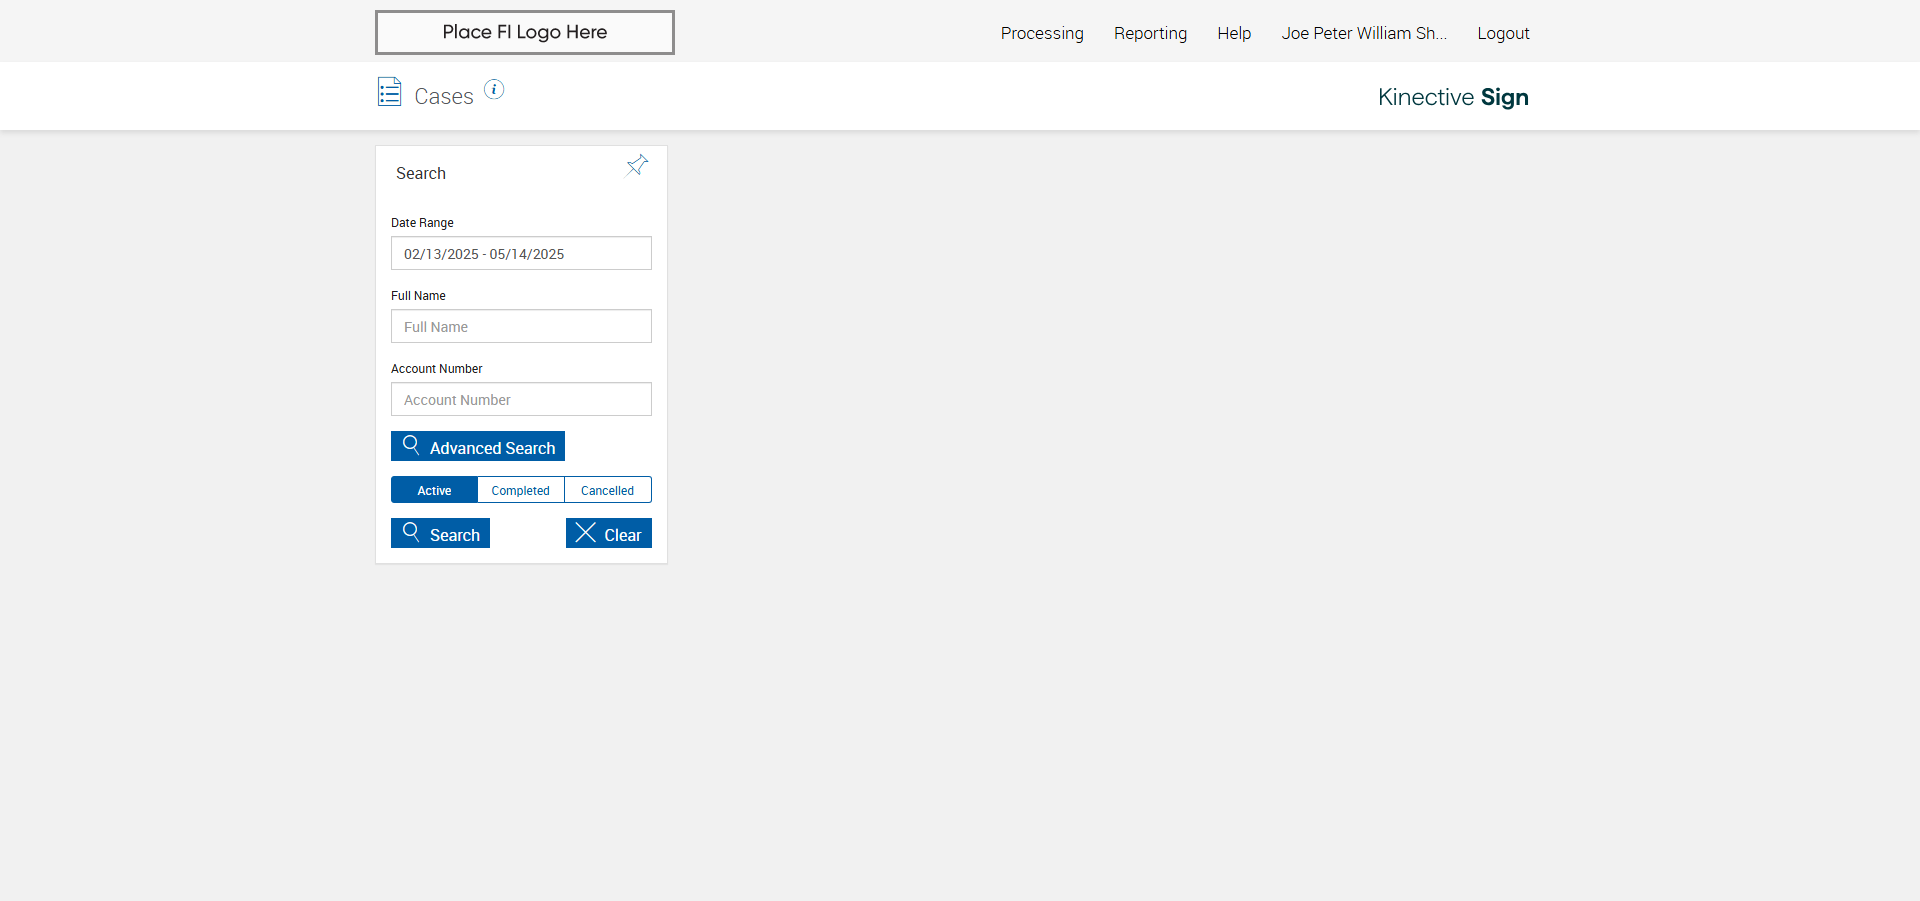Pin the Search panel
This screenshot has width=1920, height=901.
637,165
